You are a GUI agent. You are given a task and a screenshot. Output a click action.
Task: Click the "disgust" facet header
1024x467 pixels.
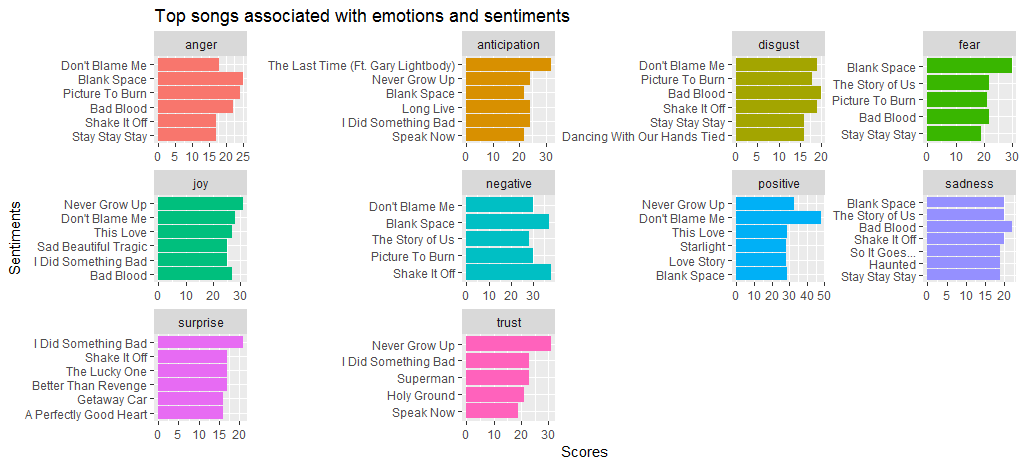(x=777, y=45)
